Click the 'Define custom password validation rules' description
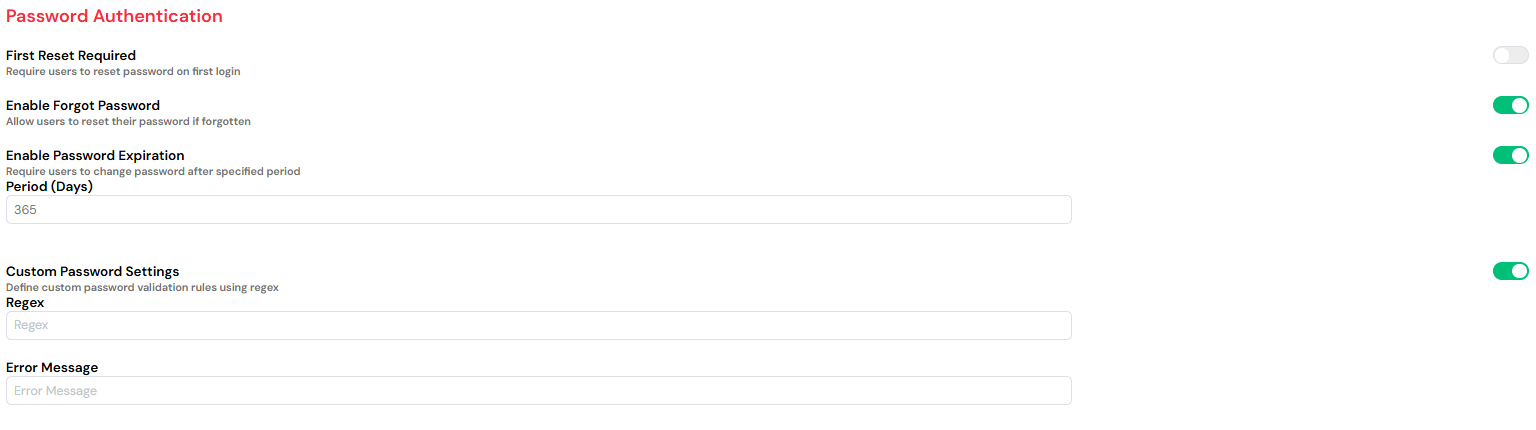Screen dimensions: 1536x430 (x=142, y=288)
